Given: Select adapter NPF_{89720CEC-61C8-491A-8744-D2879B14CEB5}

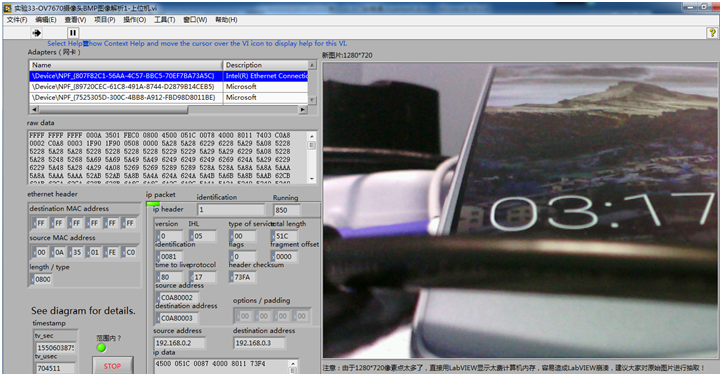Looking at the screenshot, I should click(169, 87).
